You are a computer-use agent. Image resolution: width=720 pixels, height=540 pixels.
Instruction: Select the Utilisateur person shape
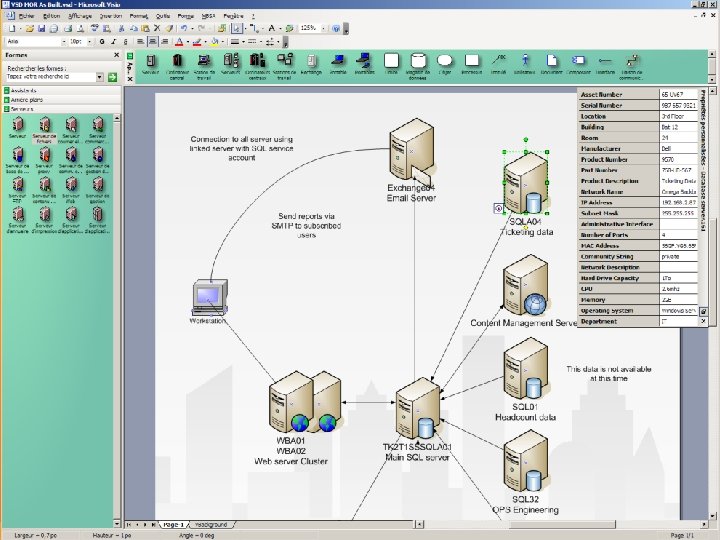(x=525, y=64)
